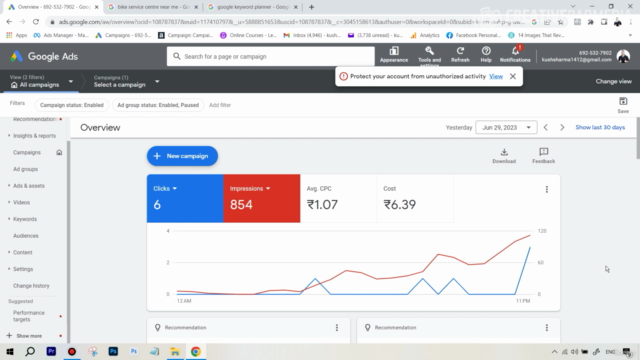
Task: Click Change view button
Action: pos(613,81)
